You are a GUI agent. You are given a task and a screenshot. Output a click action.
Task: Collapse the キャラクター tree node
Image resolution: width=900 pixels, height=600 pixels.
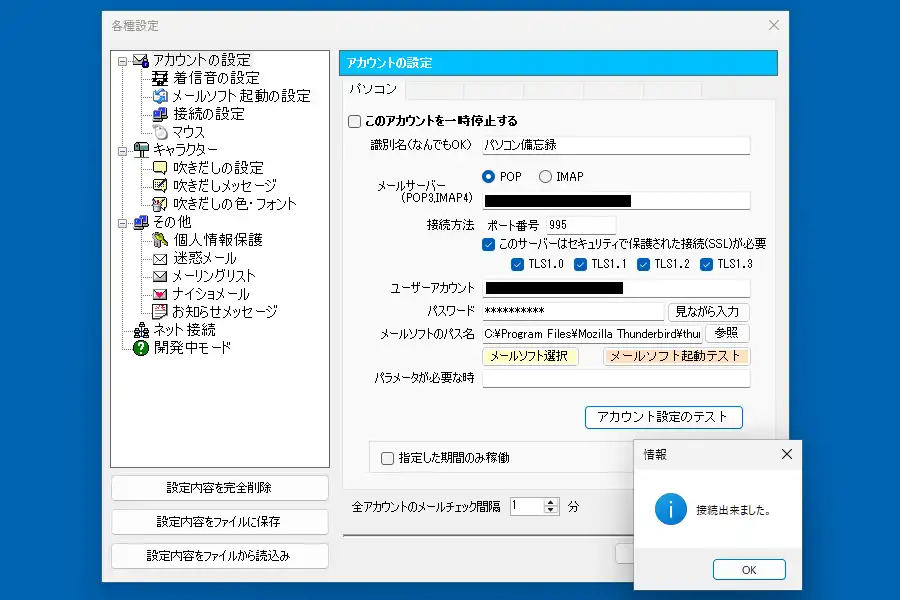122,151
